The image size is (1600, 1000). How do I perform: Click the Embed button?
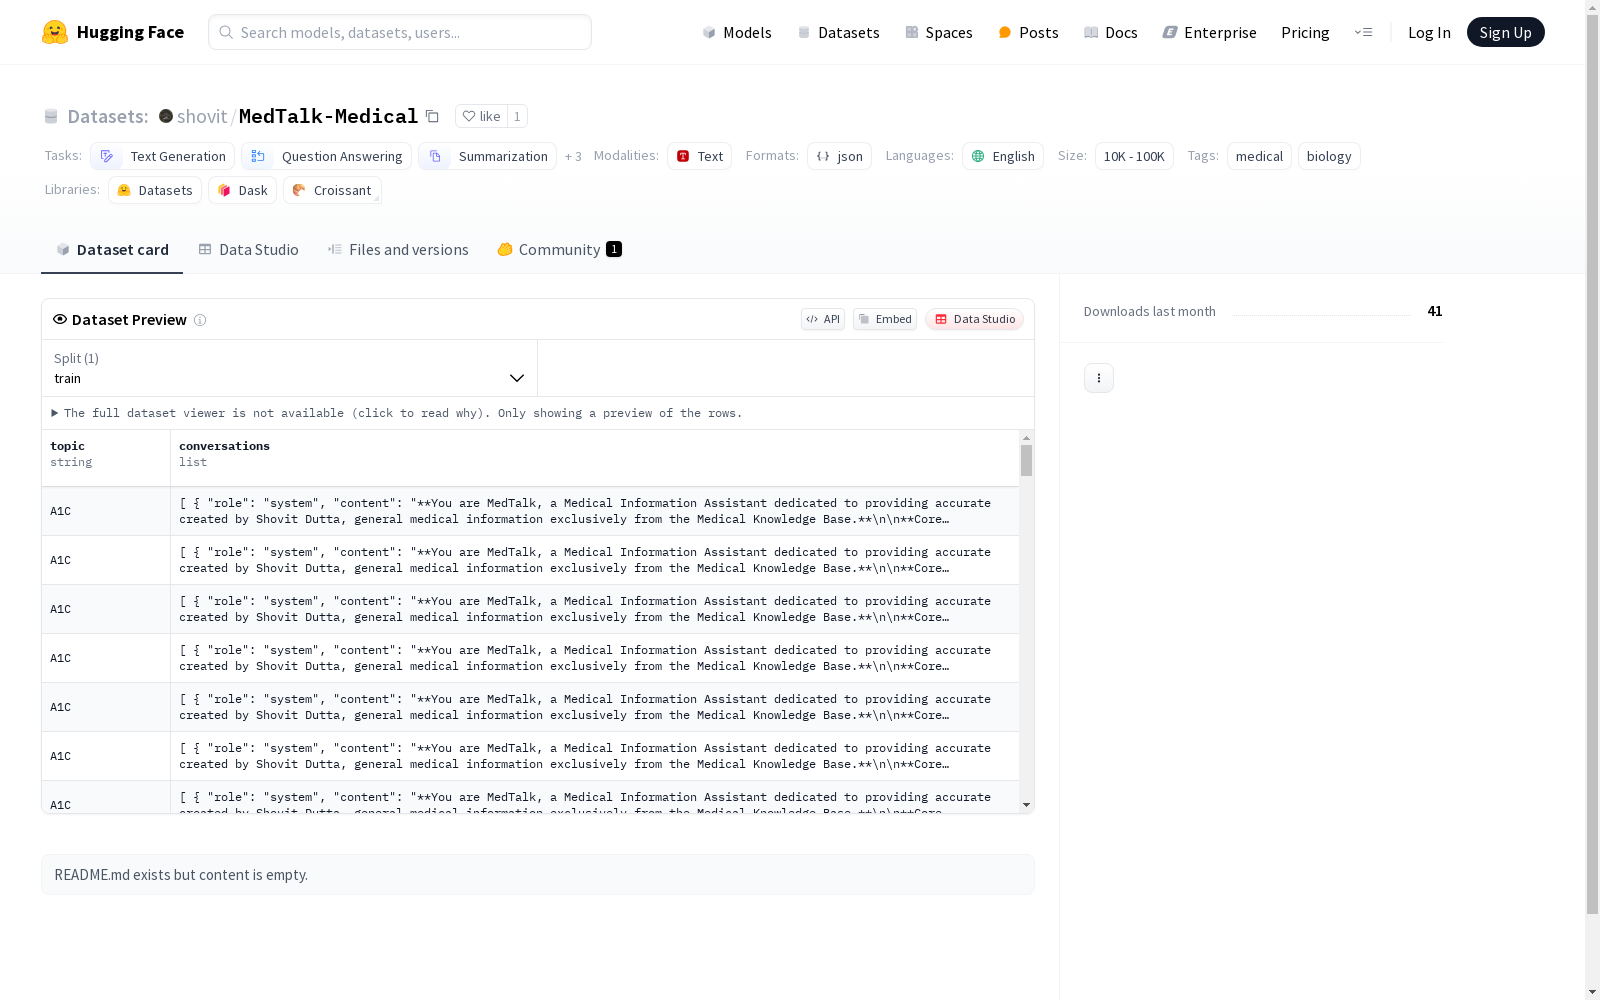tap(885, 319)
